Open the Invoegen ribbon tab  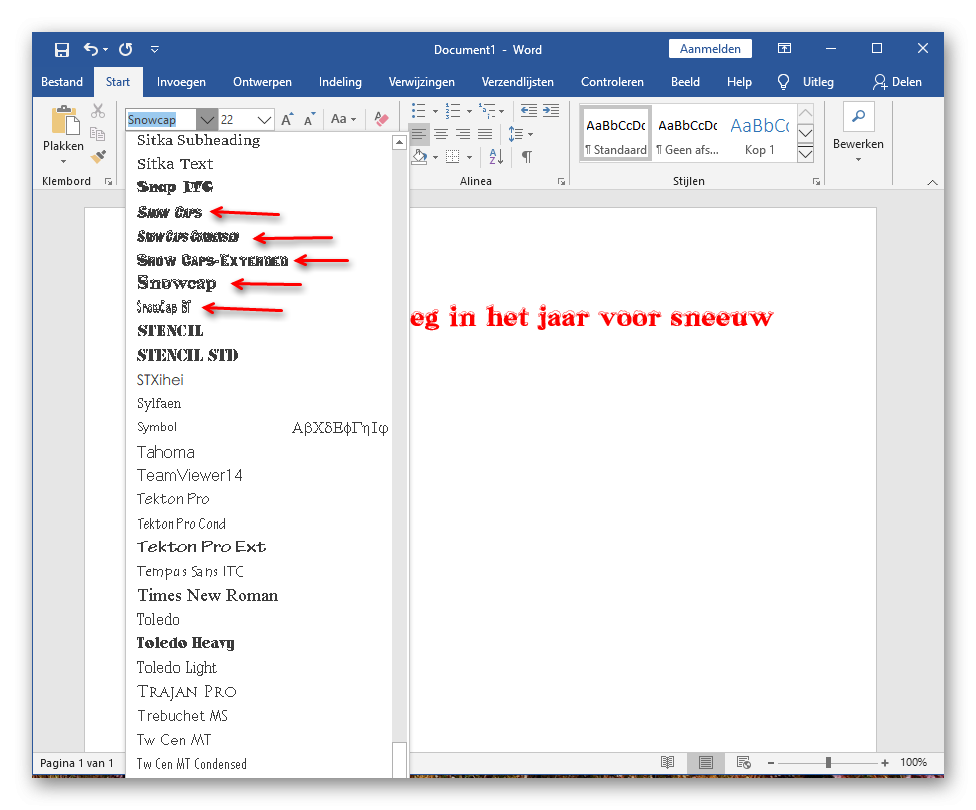click(x=181, y=82)
